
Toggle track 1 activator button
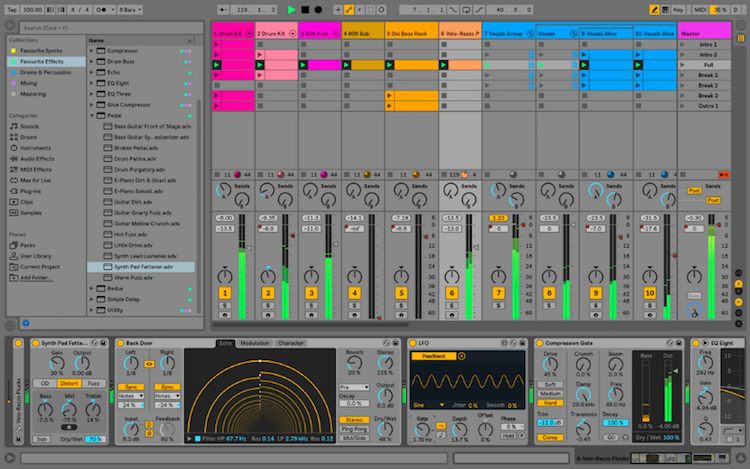click(225, 293)
